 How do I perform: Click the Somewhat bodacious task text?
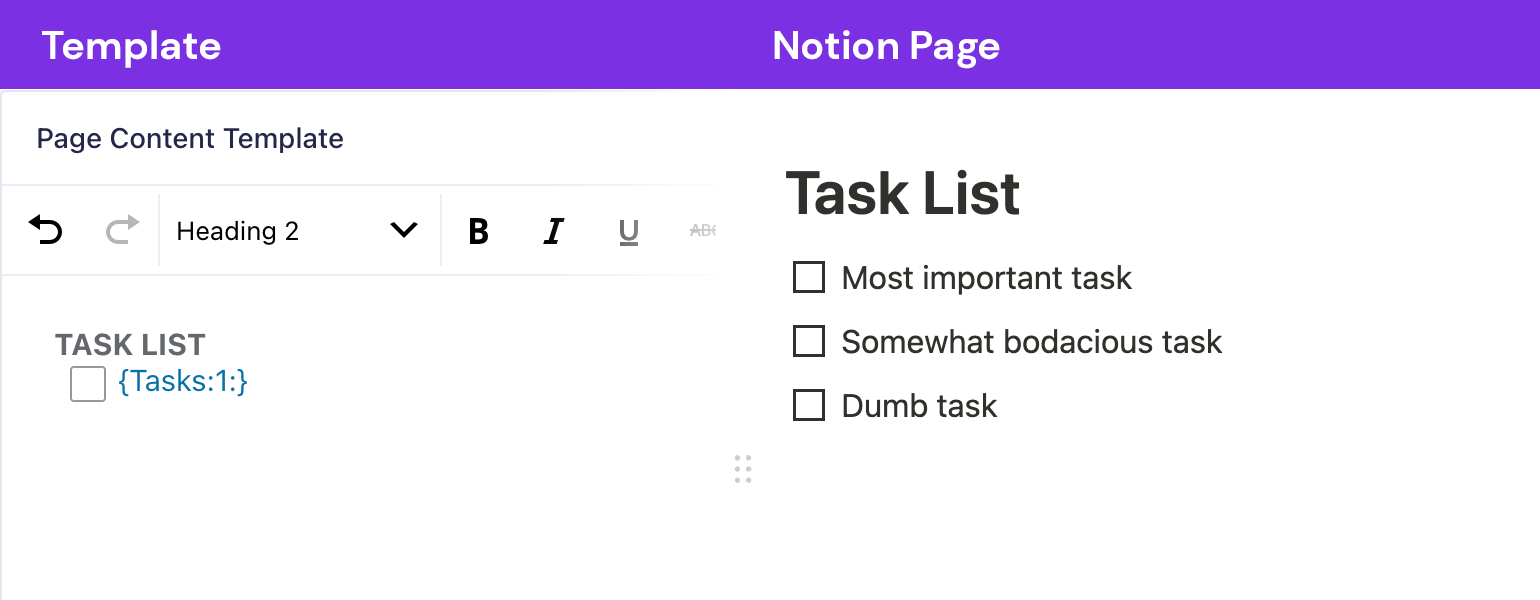pyautogui.click(x=1032, y=342)
